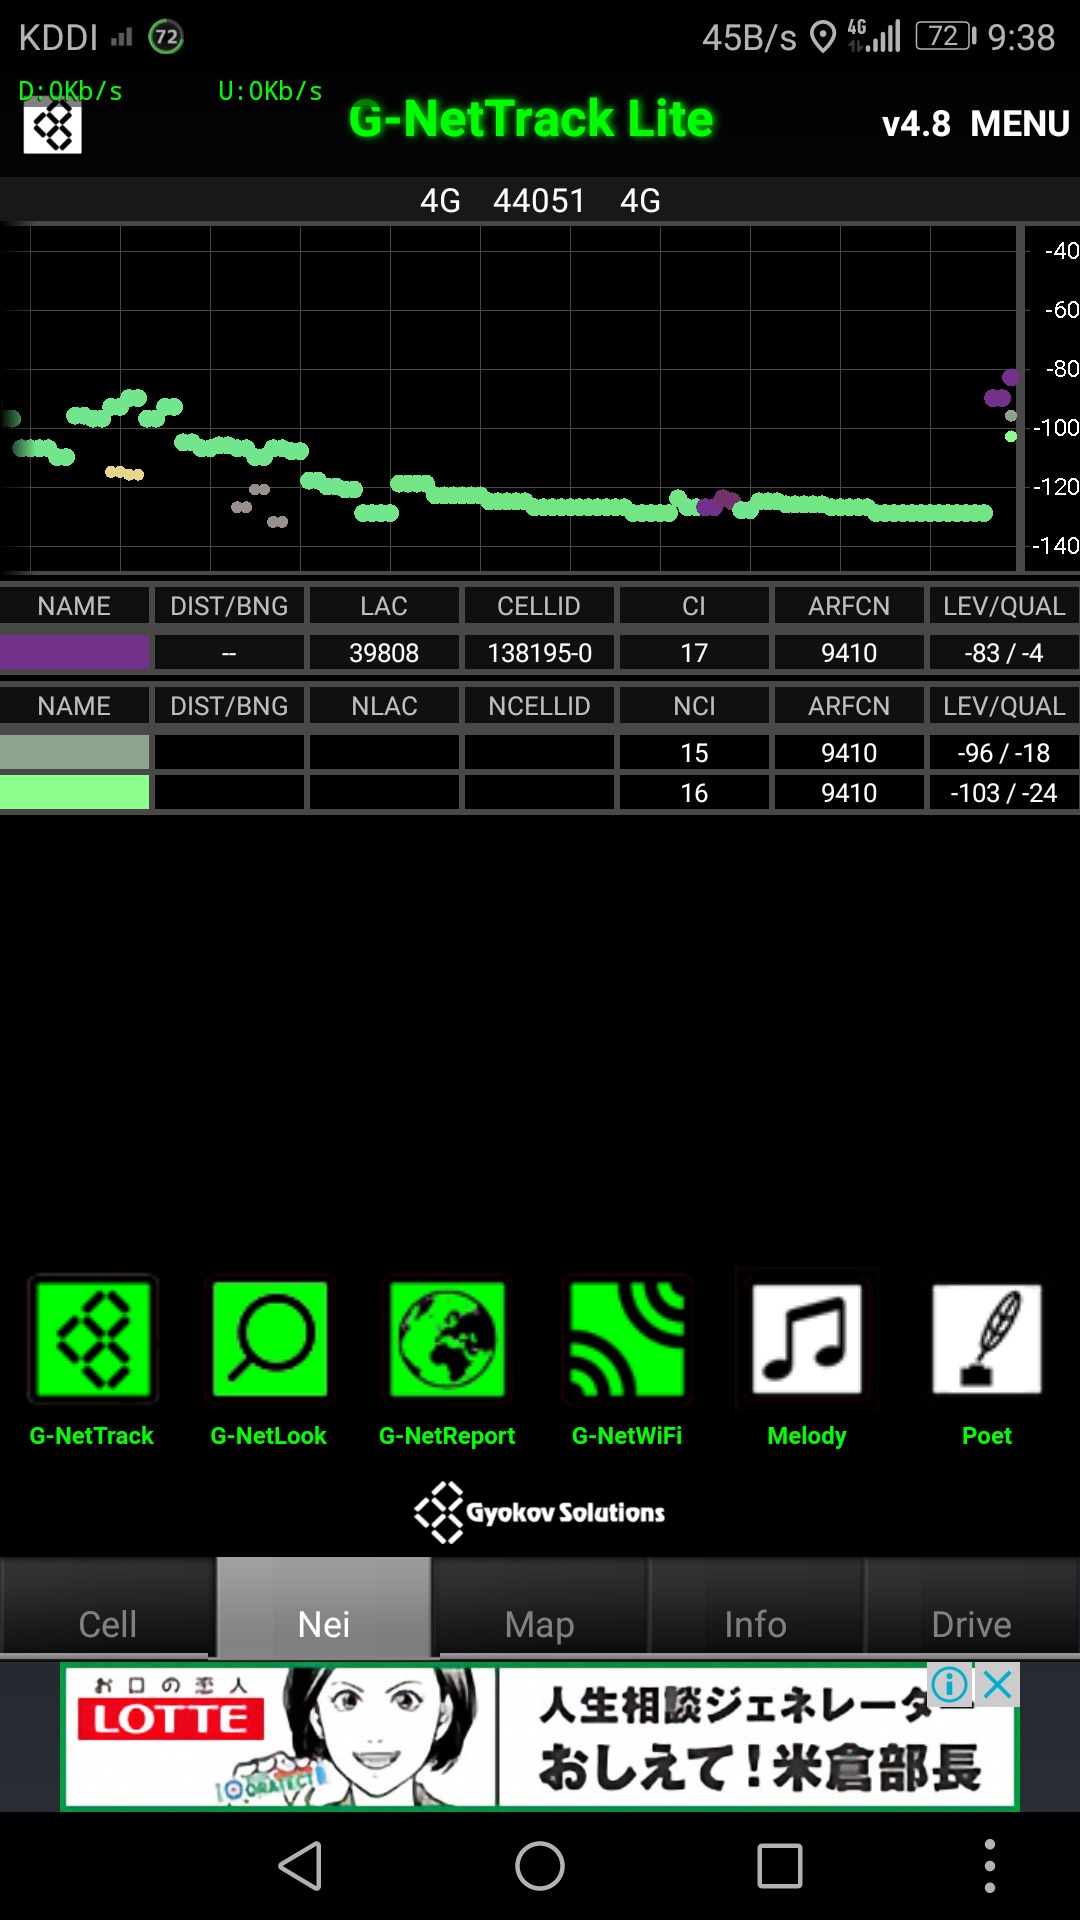Tap neighbor level -103 / -24
Image resolution: width=1080 pixels, height=1920 pixels.
(1004, 792)
